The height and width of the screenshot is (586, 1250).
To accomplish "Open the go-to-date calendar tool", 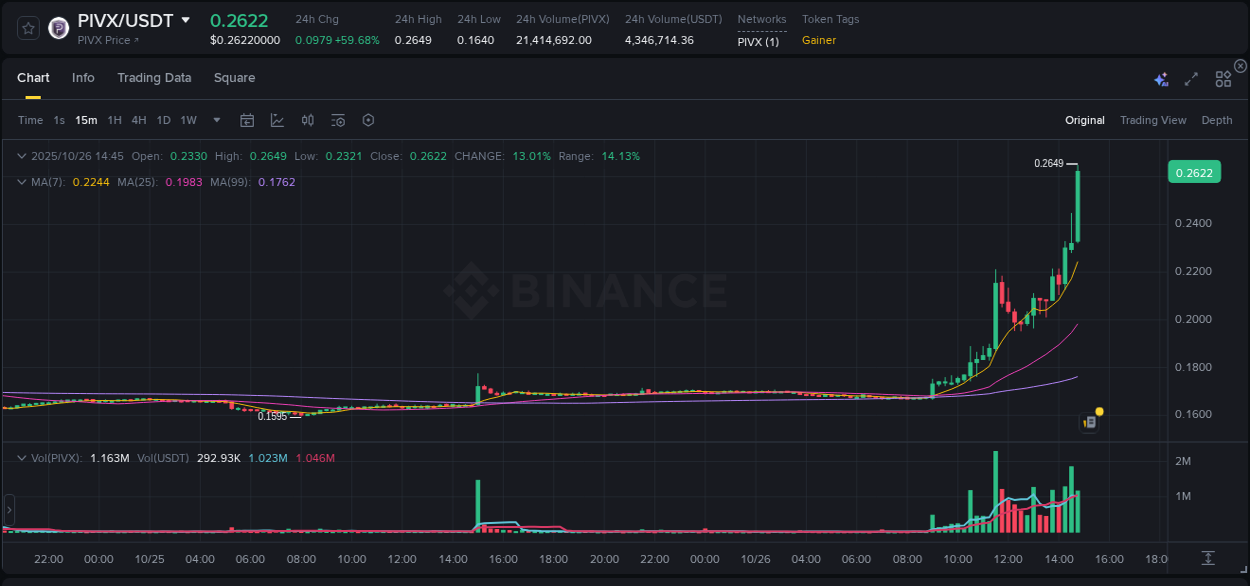I will [x=247, y=120].
